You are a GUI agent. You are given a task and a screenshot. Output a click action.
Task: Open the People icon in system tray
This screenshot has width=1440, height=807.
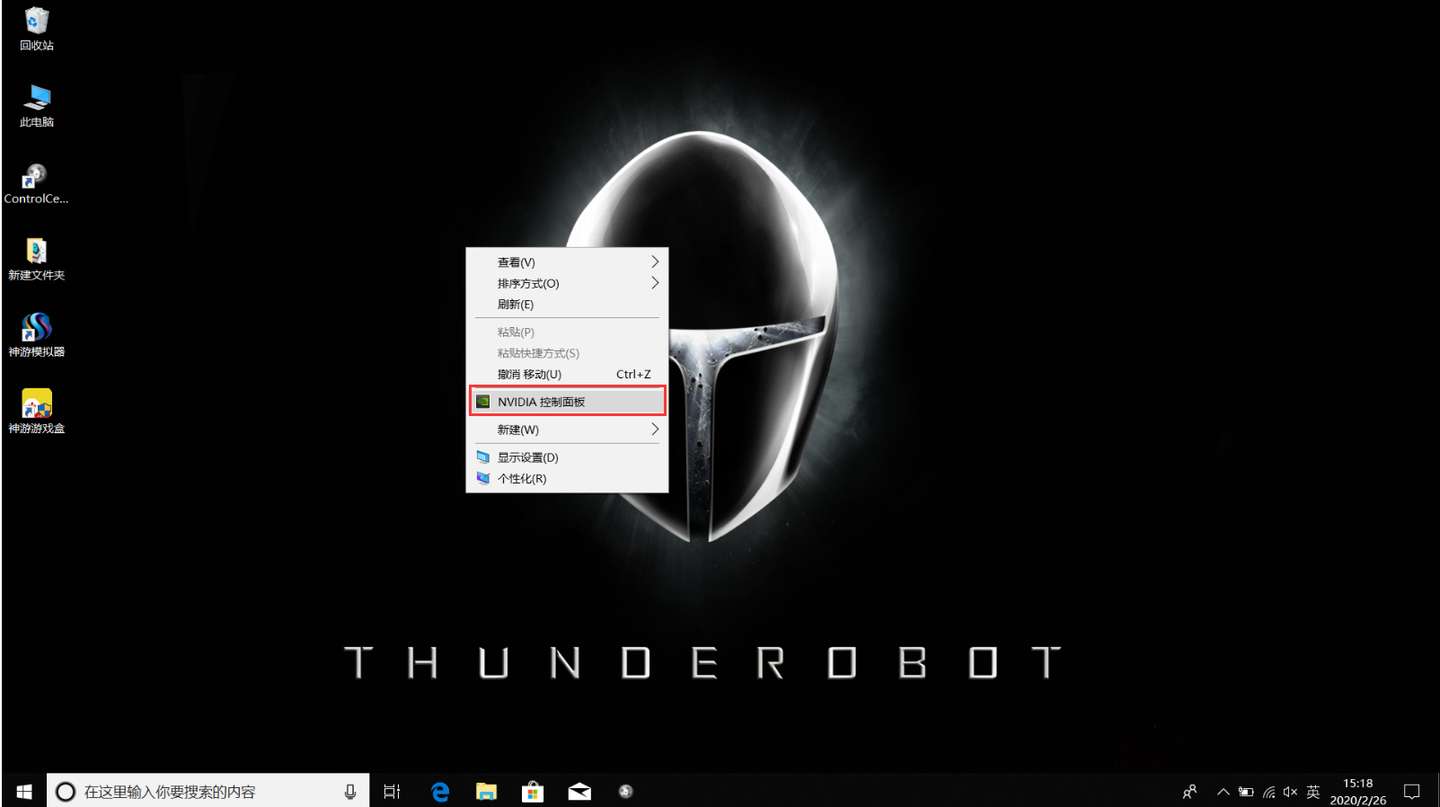1190,791
